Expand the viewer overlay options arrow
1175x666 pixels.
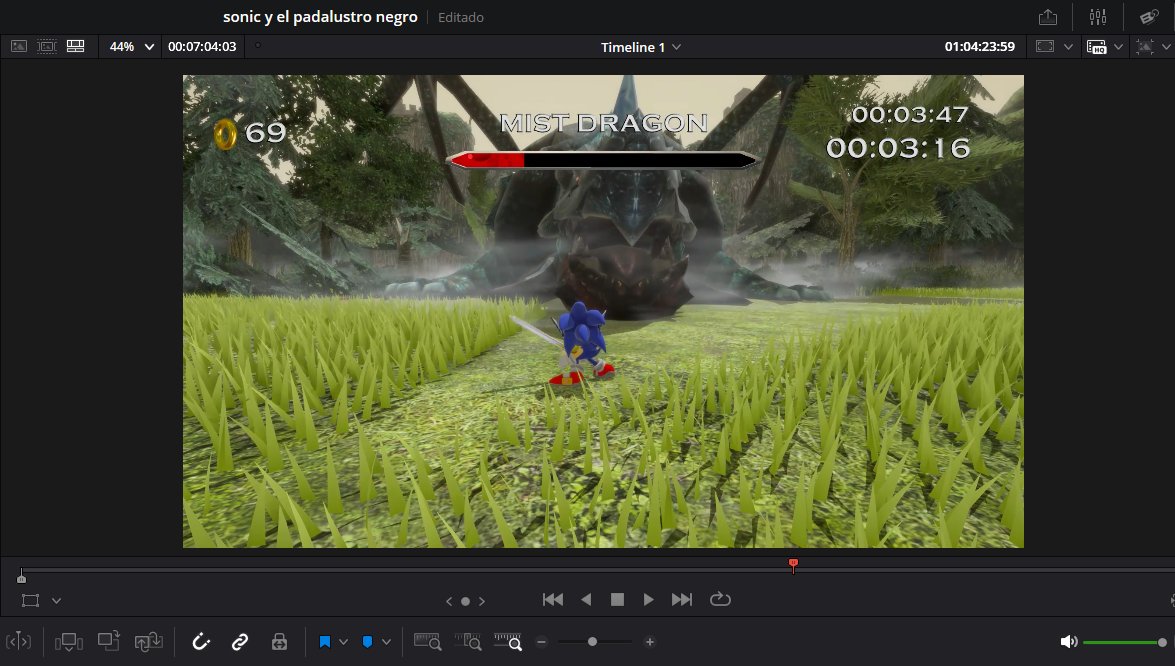(1069, 46)
